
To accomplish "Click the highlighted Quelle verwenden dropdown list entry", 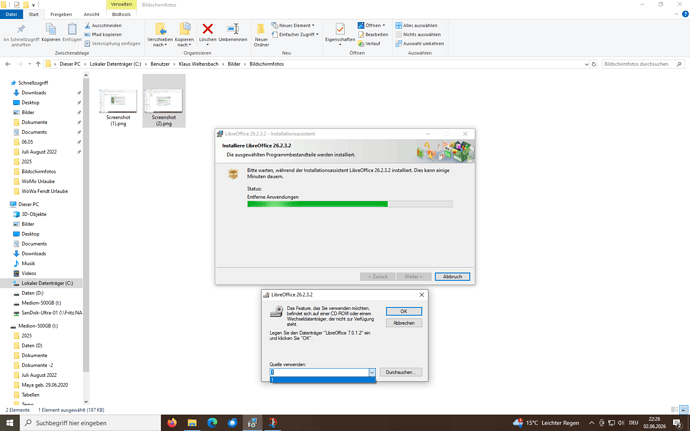I will tap(323, 380).
